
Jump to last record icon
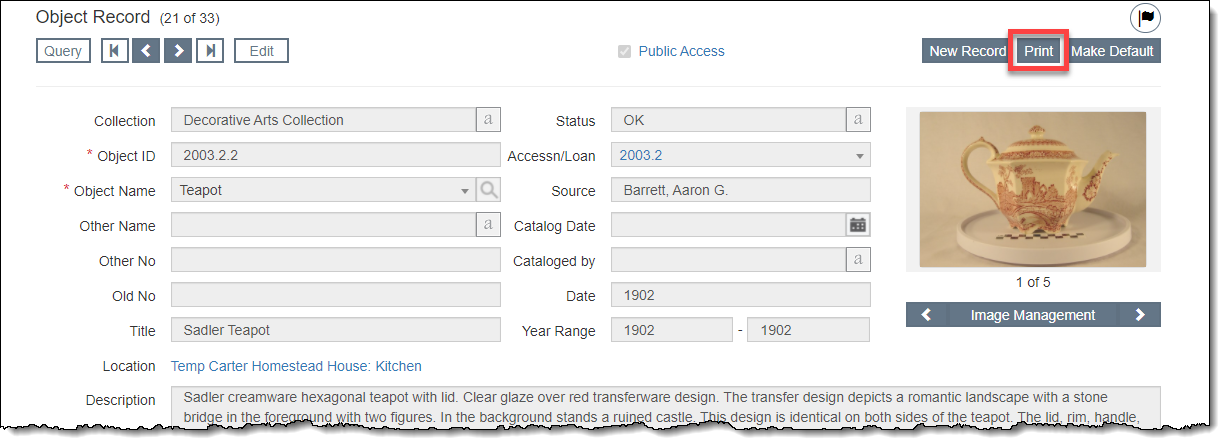click(x=209, y=51)
